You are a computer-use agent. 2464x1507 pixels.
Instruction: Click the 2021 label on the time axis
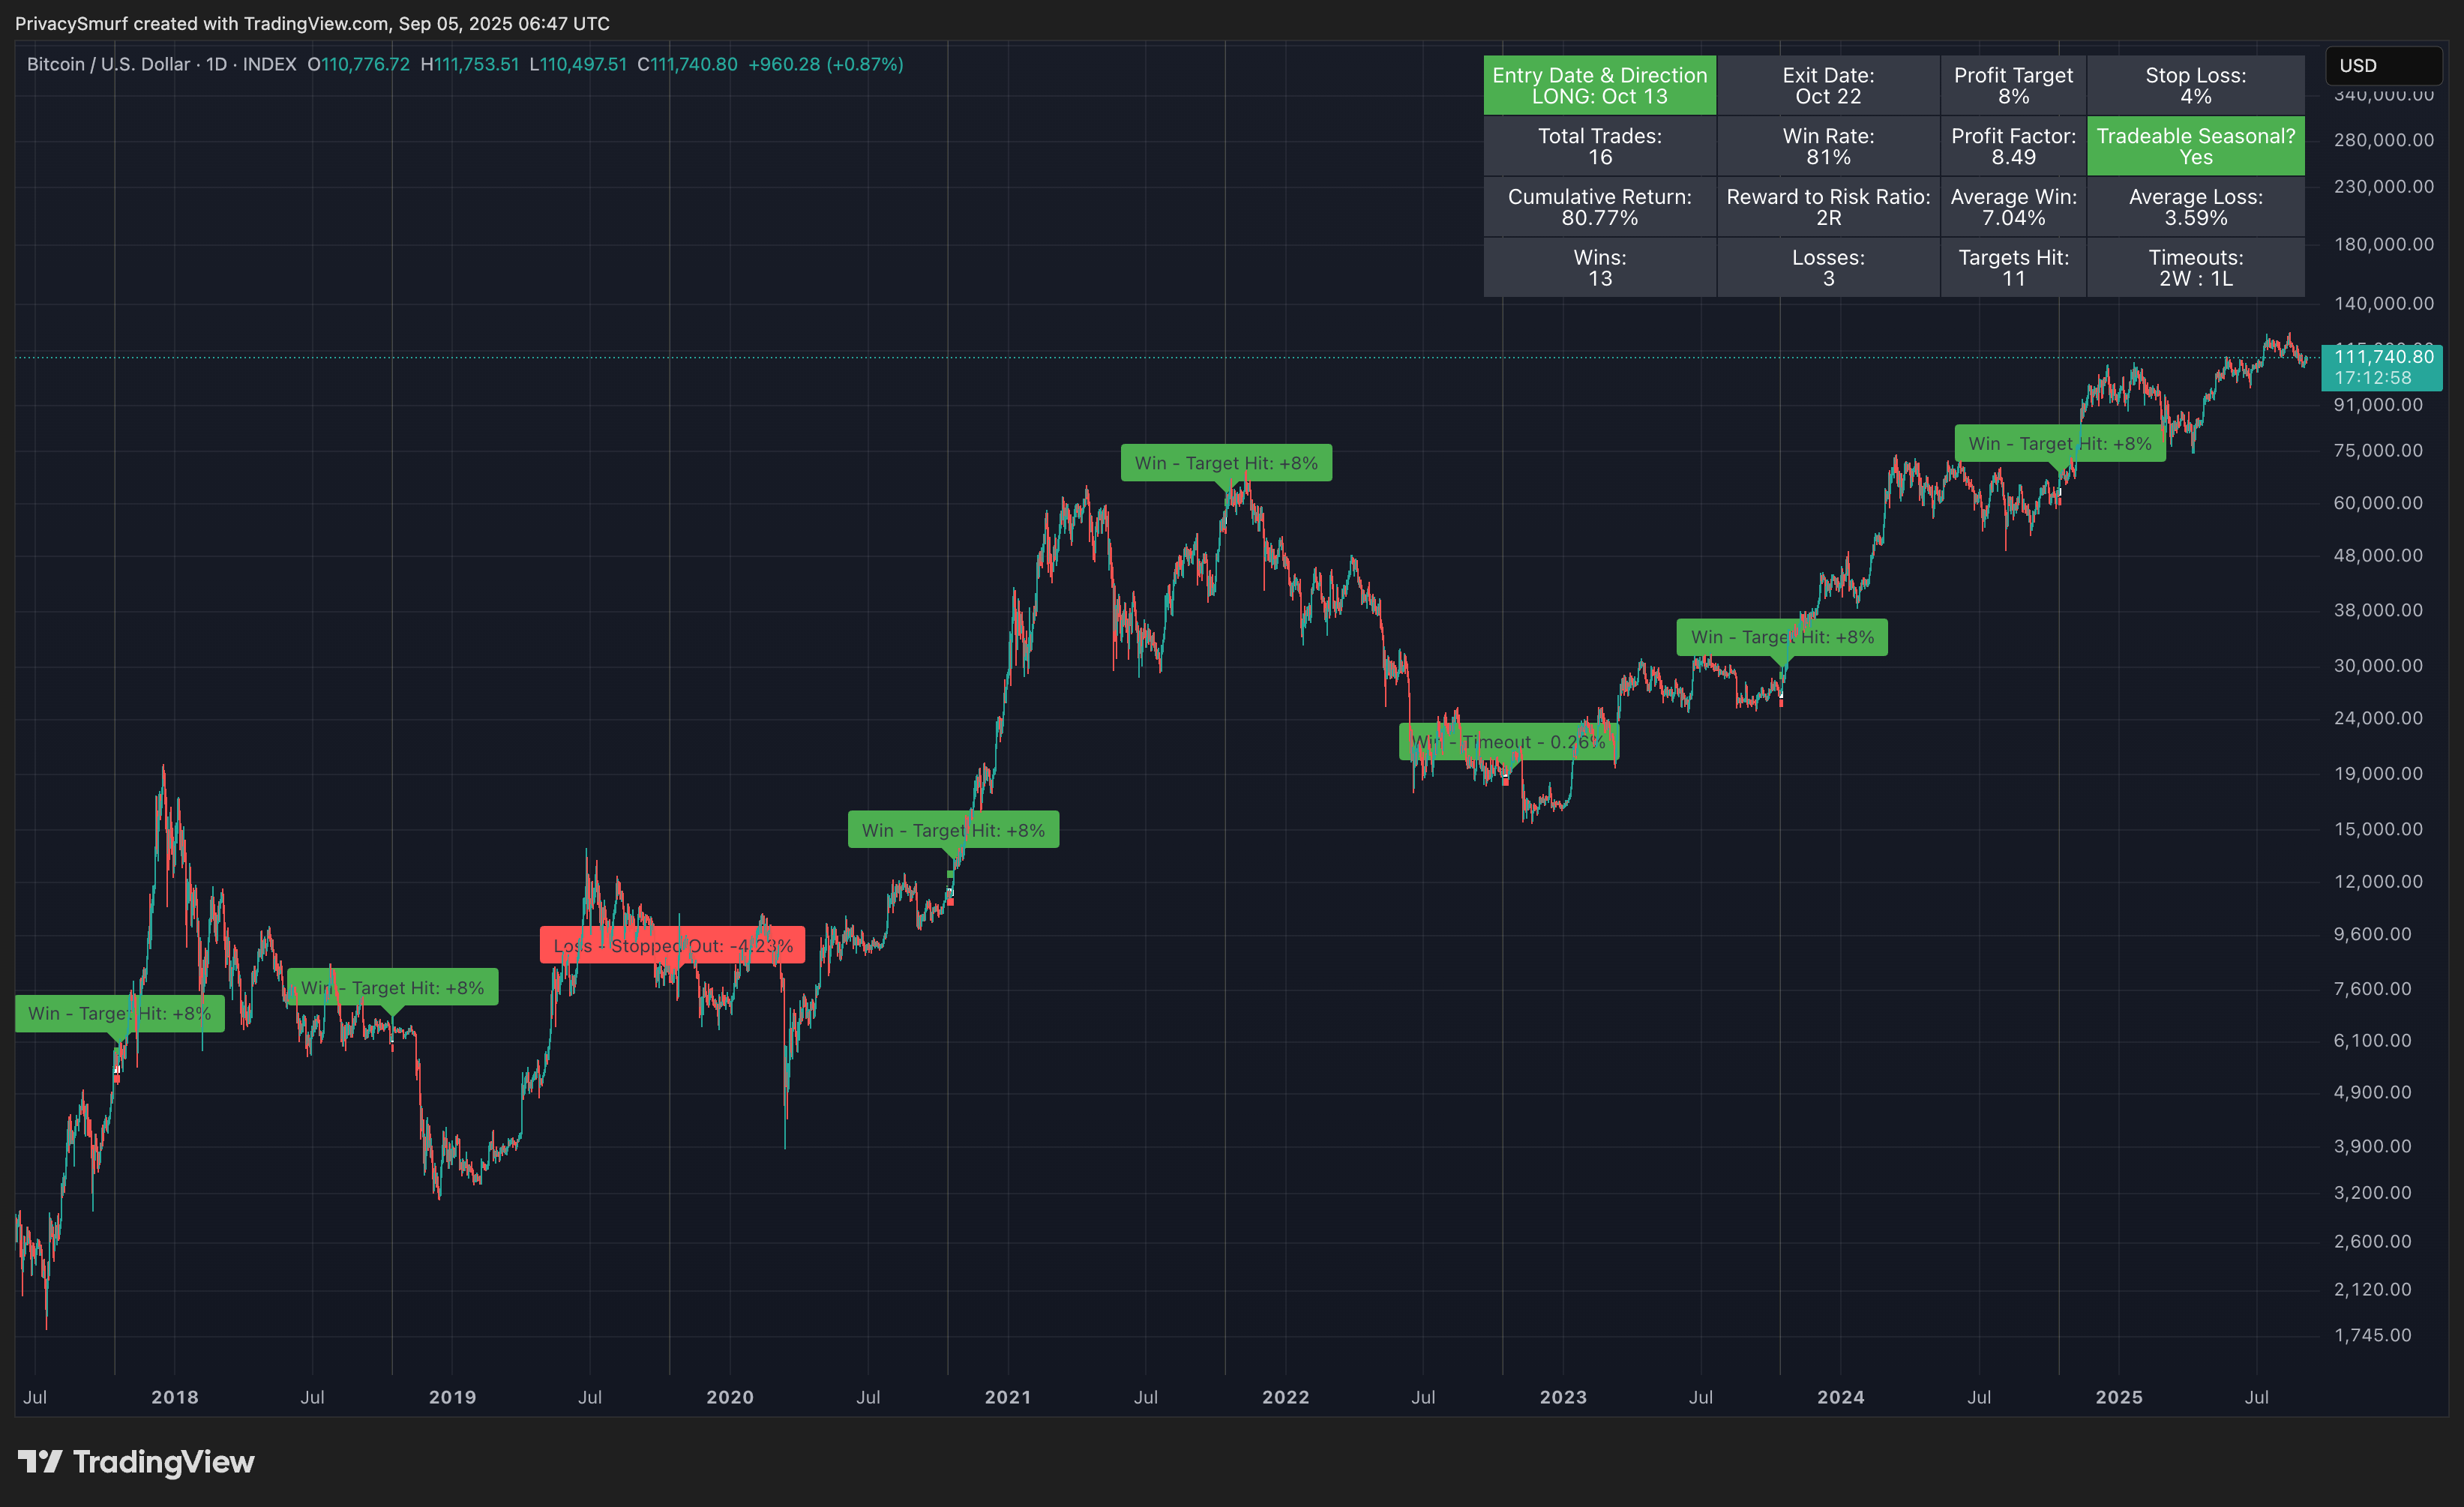coord(1007,1397)
